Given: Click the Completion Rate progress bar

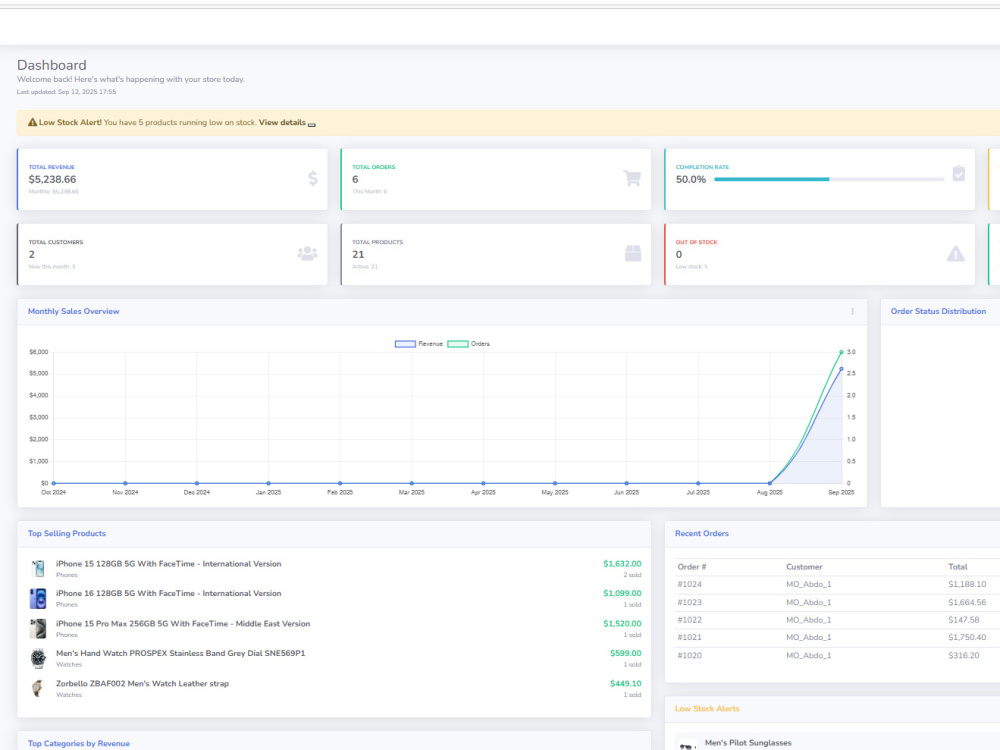Looking at the screenshot, I should (x=828, y=179).
